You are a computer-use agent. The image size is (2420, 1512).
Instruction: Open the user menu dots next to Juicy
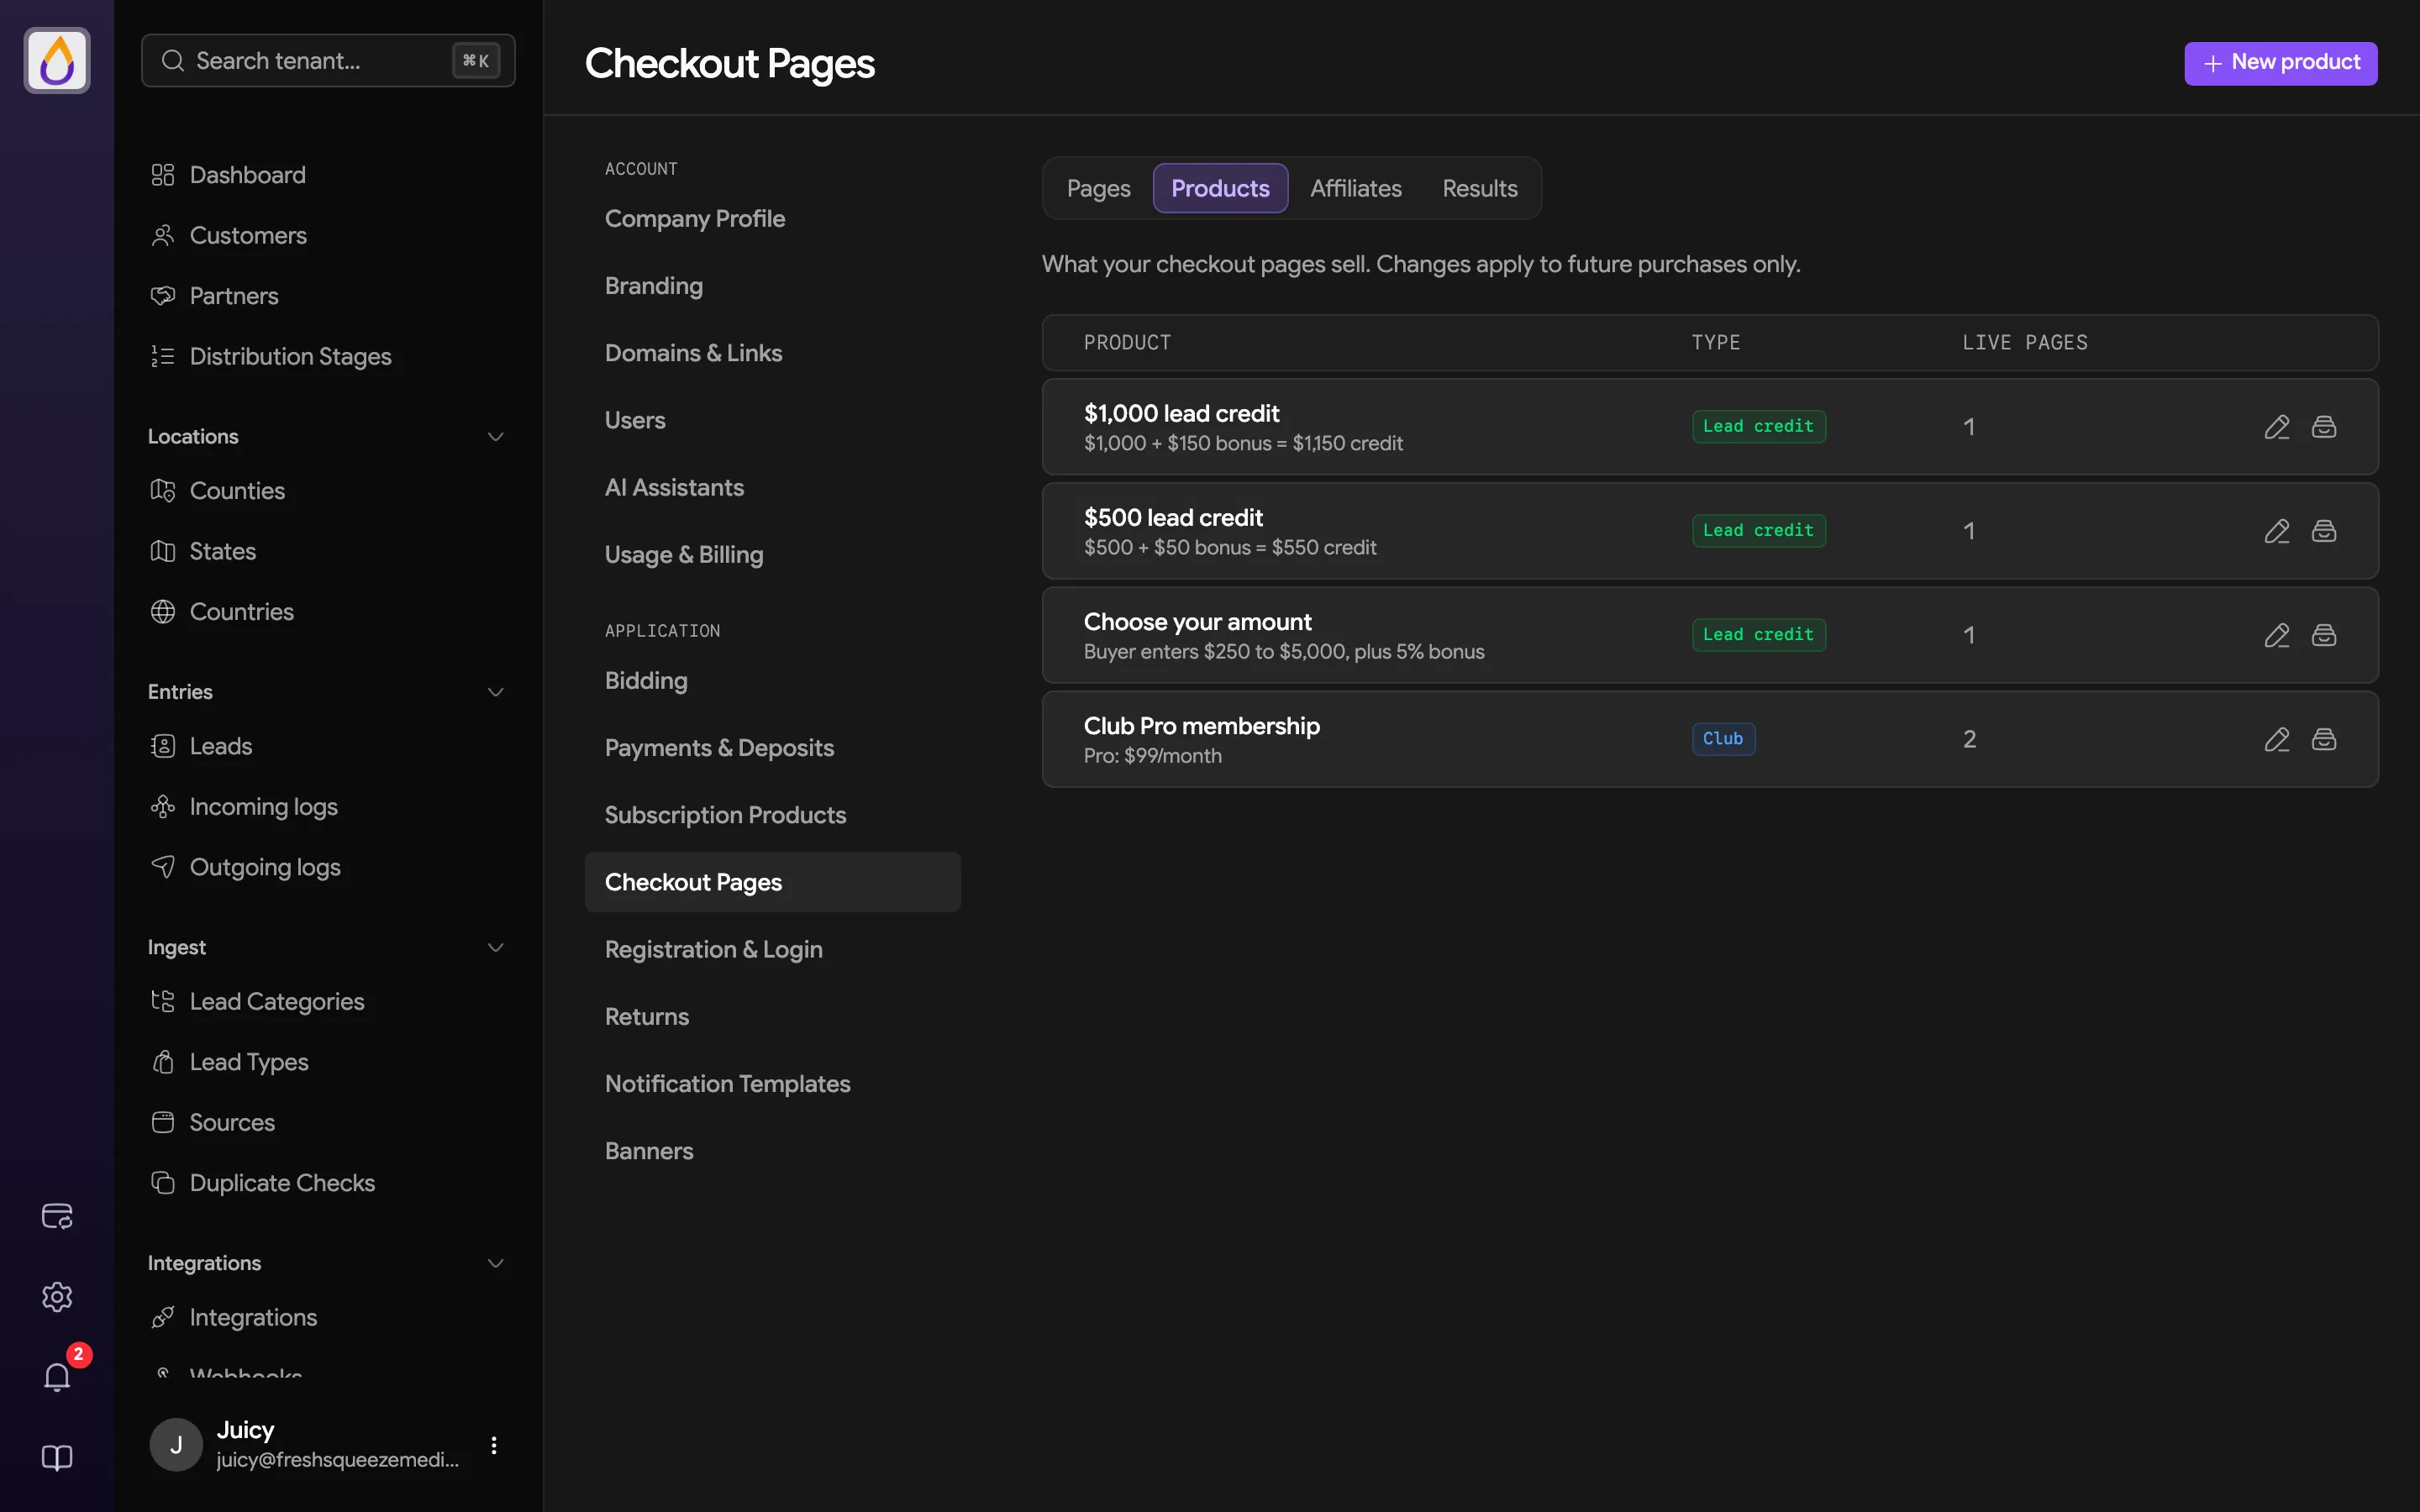pos(493,1445)
